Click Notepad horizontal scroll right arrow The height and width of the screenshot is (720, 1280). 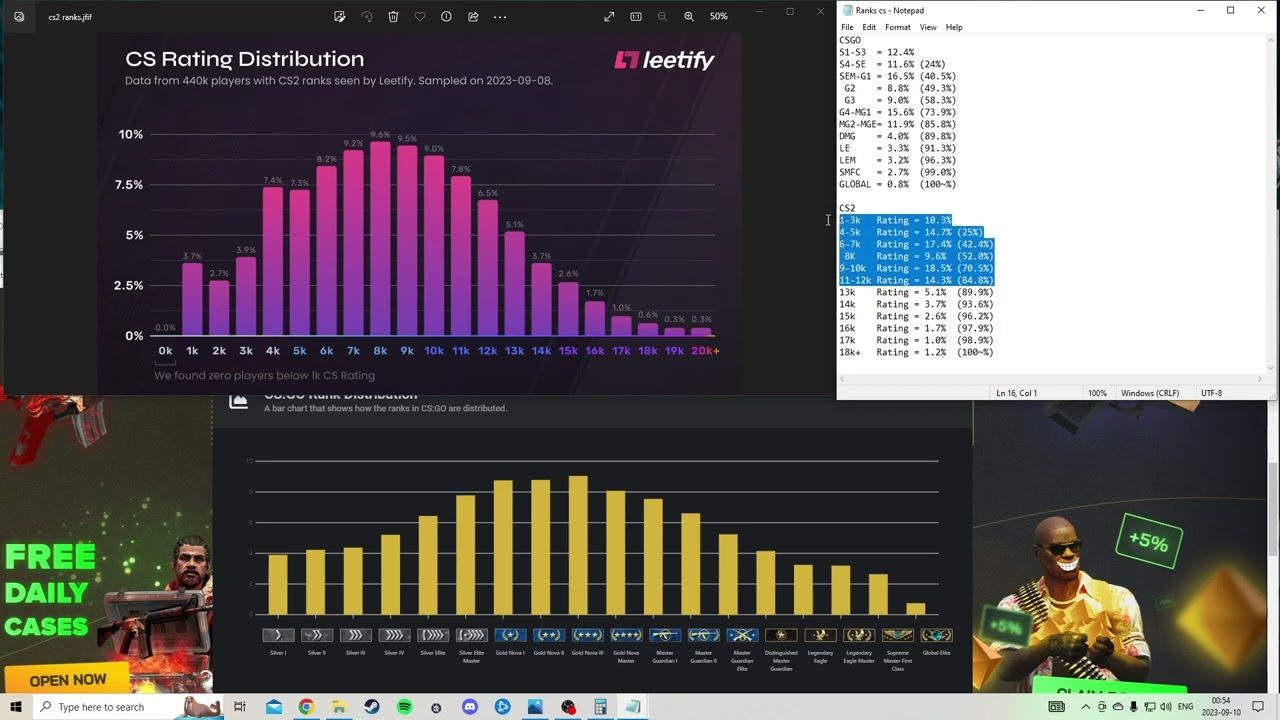click(1260, 380)
